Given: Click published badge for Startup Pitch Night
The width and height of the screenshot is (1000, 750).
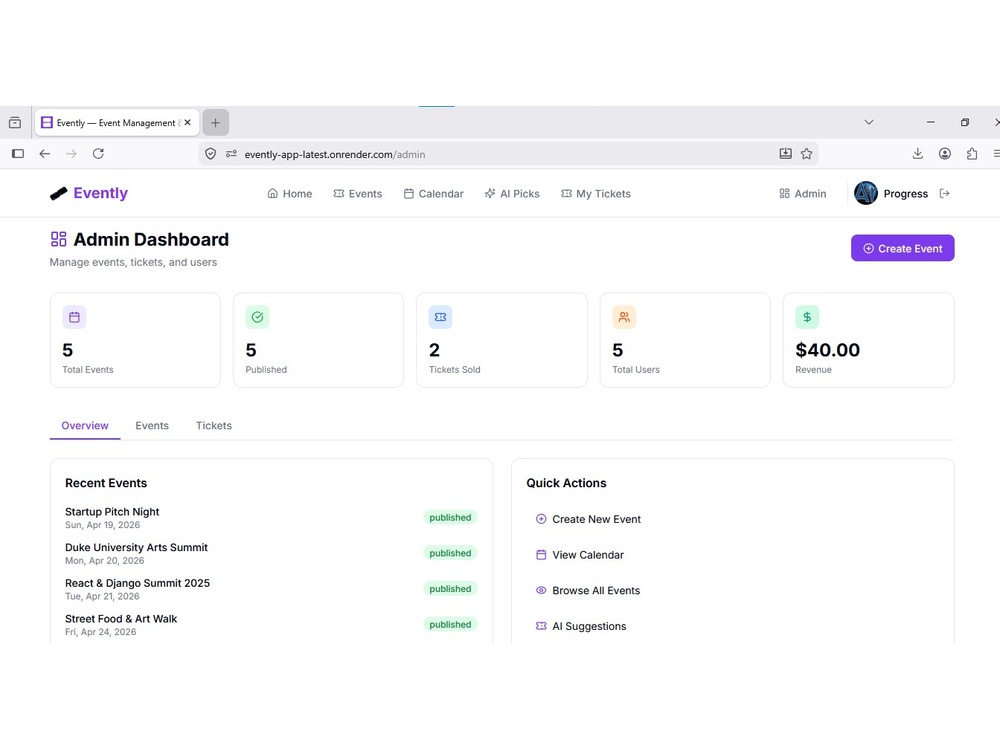Looking at the screenshot, I should pos(450,518).
